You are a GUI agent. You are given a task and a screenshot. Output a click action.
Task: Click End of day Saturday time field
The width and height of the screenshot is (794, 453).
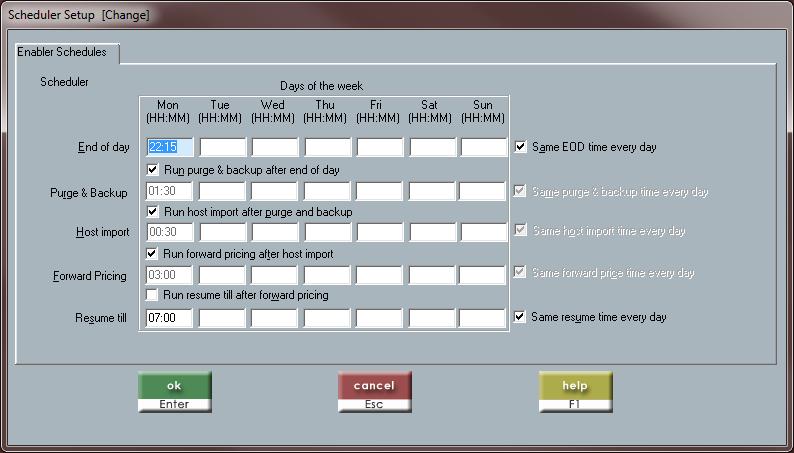click(x=432, y=147)
